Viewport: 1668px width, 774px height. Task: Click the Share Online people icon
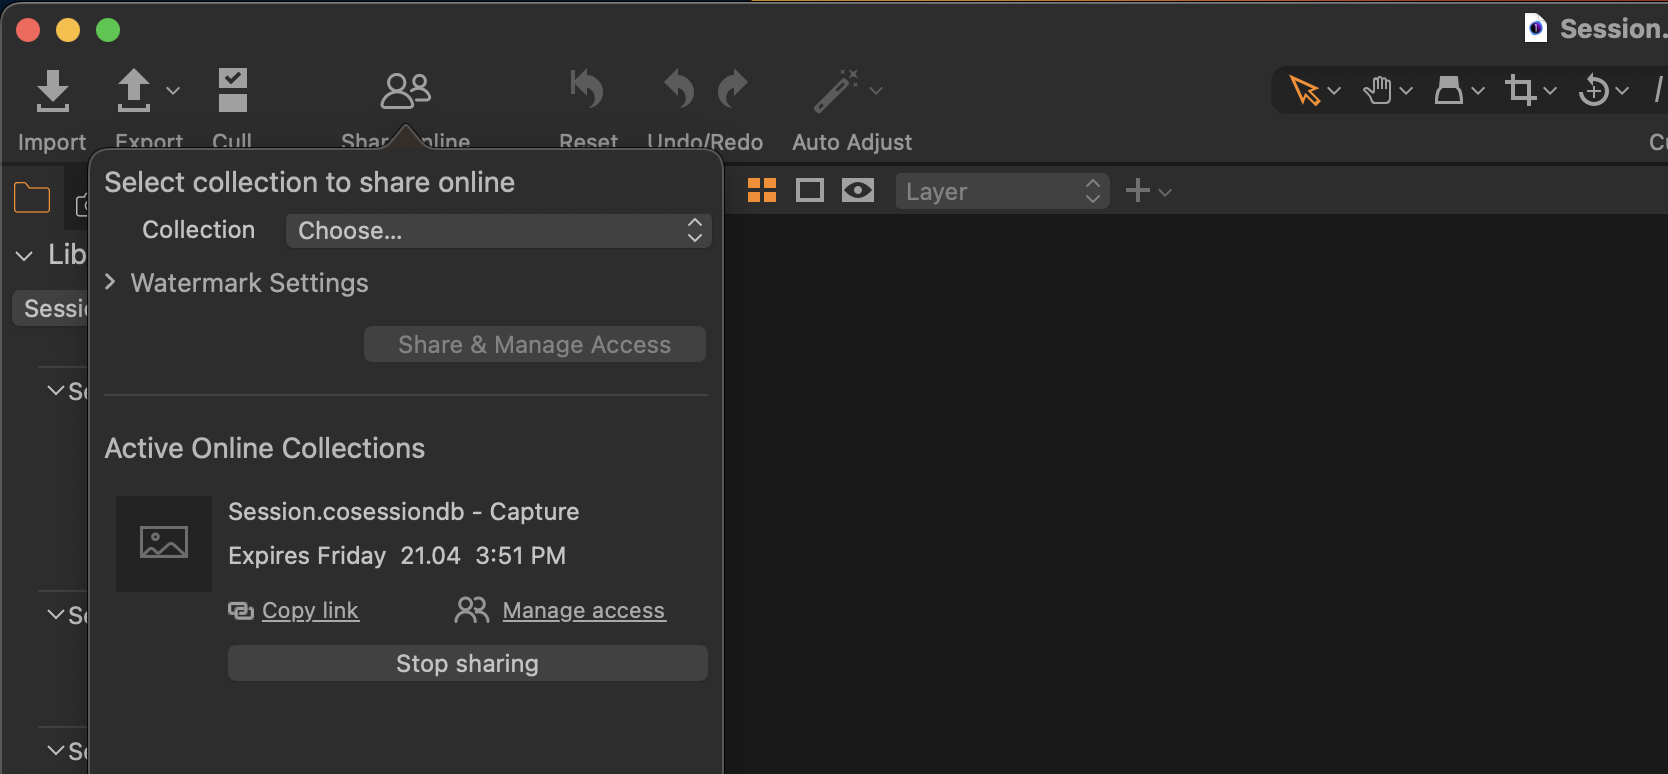405,91
